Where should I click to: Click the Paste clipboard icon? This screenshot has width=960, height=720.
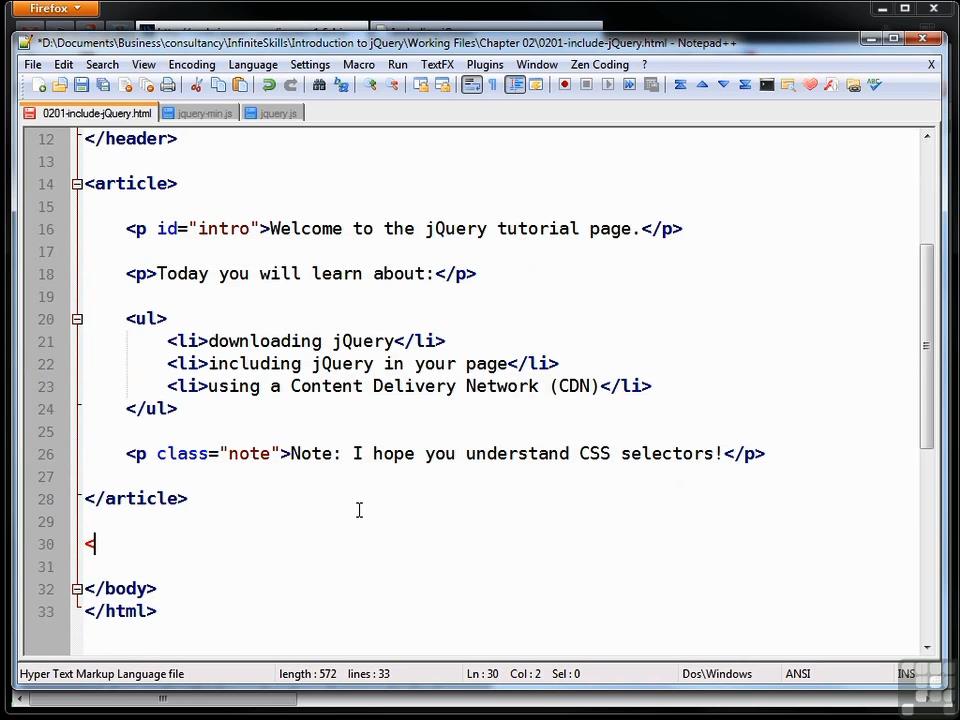click(x=241, y=85)
